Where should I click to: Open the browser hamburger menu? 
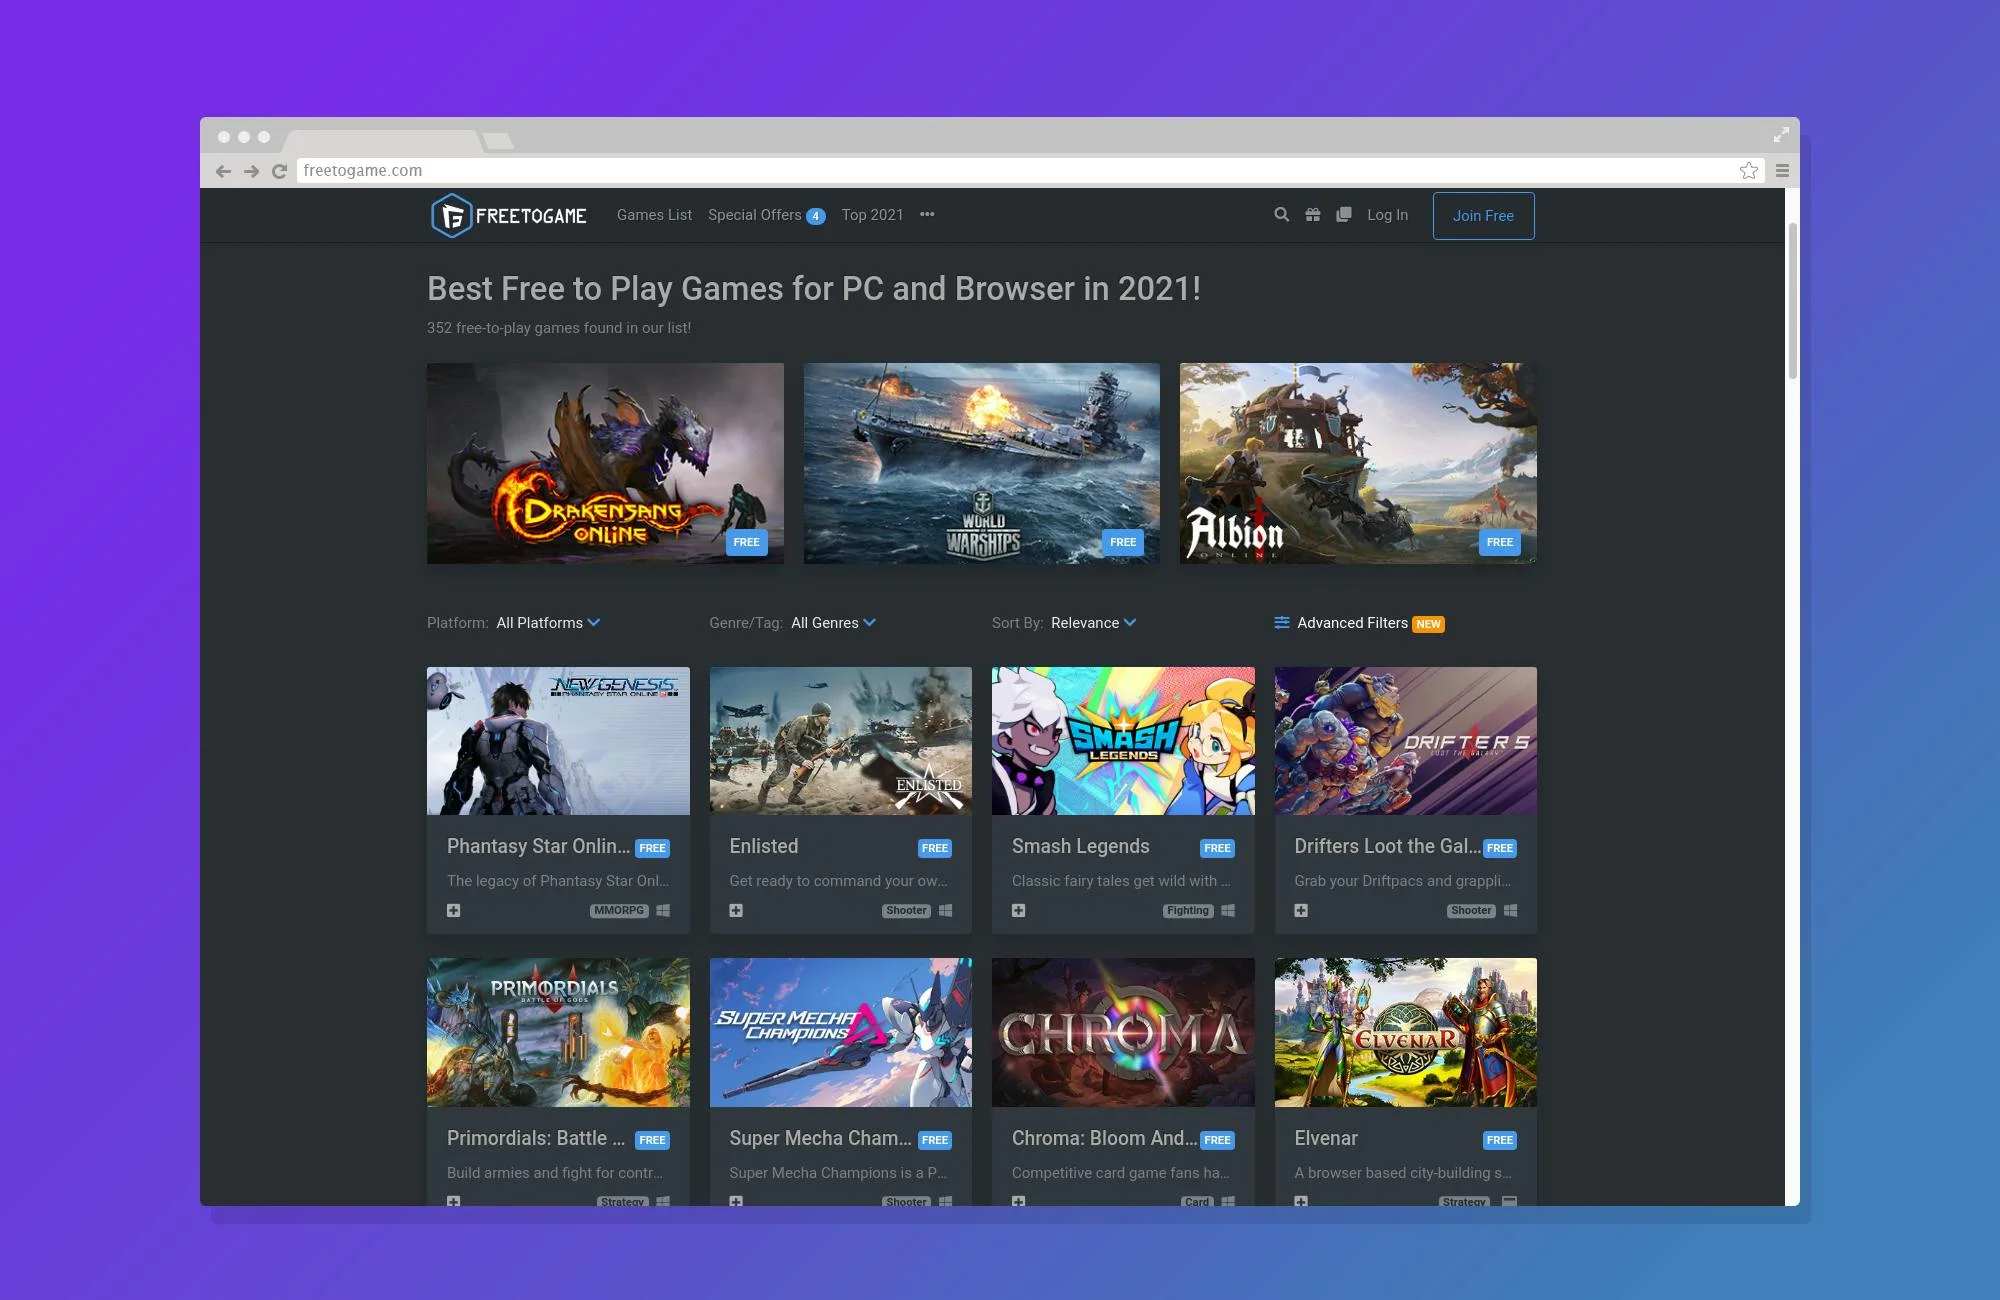tap(1782, 171)
